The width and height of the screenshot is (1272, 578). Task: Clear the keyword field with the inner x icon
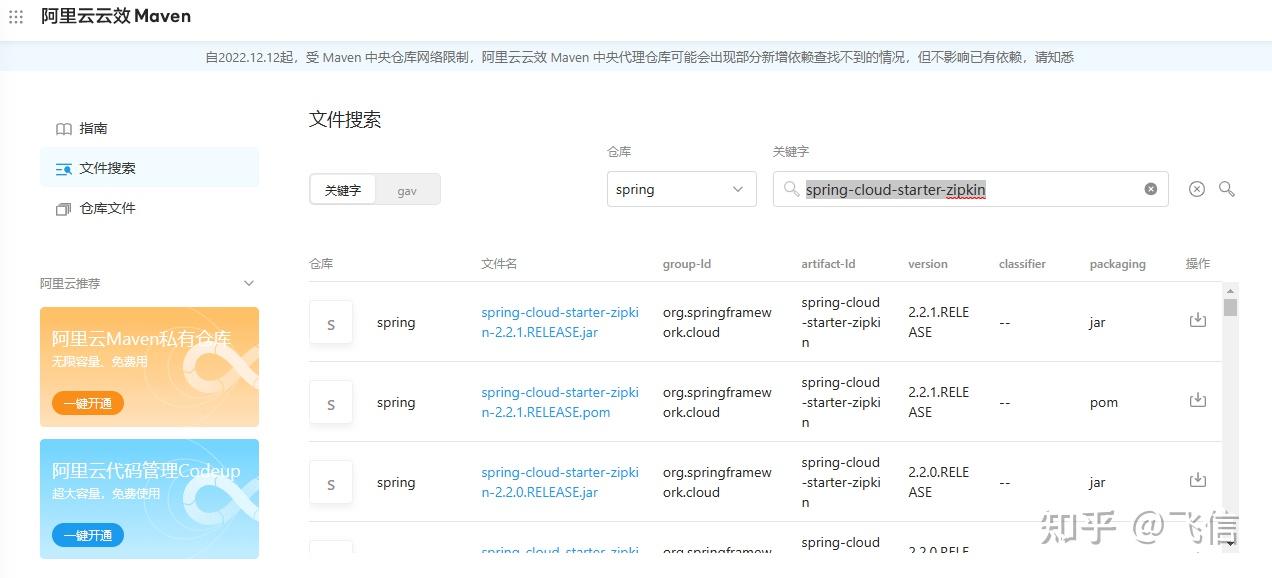[x=1150, y=189]
